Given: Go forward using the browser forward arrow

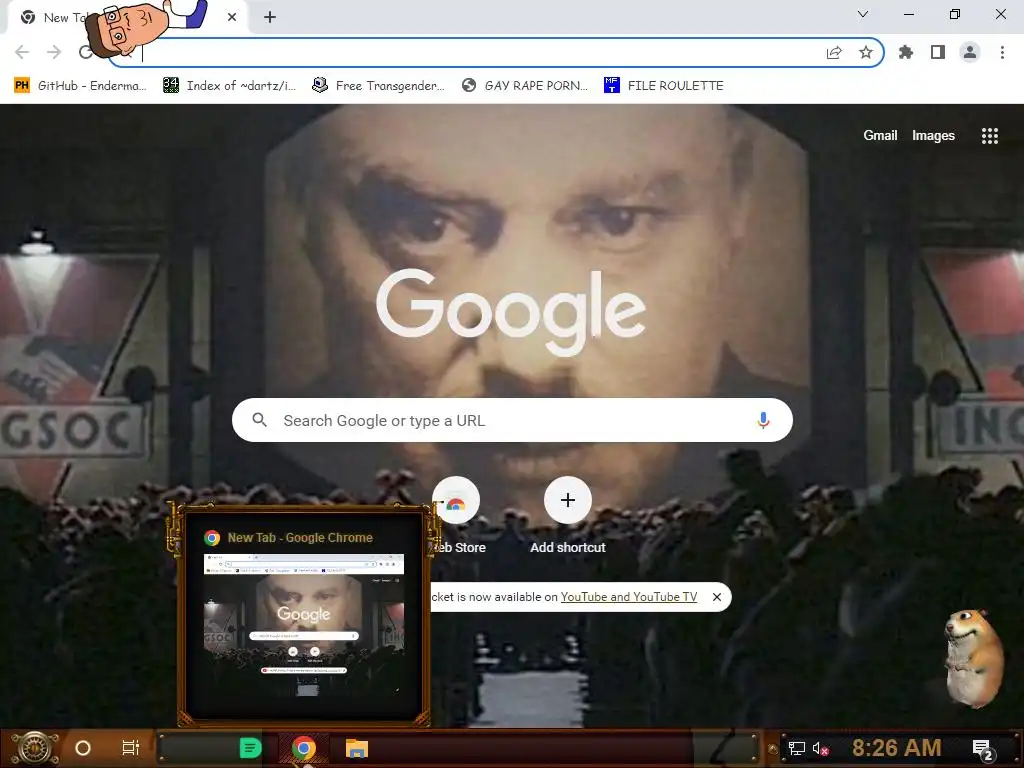Looking at the screenshot, I should pyautogui.click(x=54, y=52).
